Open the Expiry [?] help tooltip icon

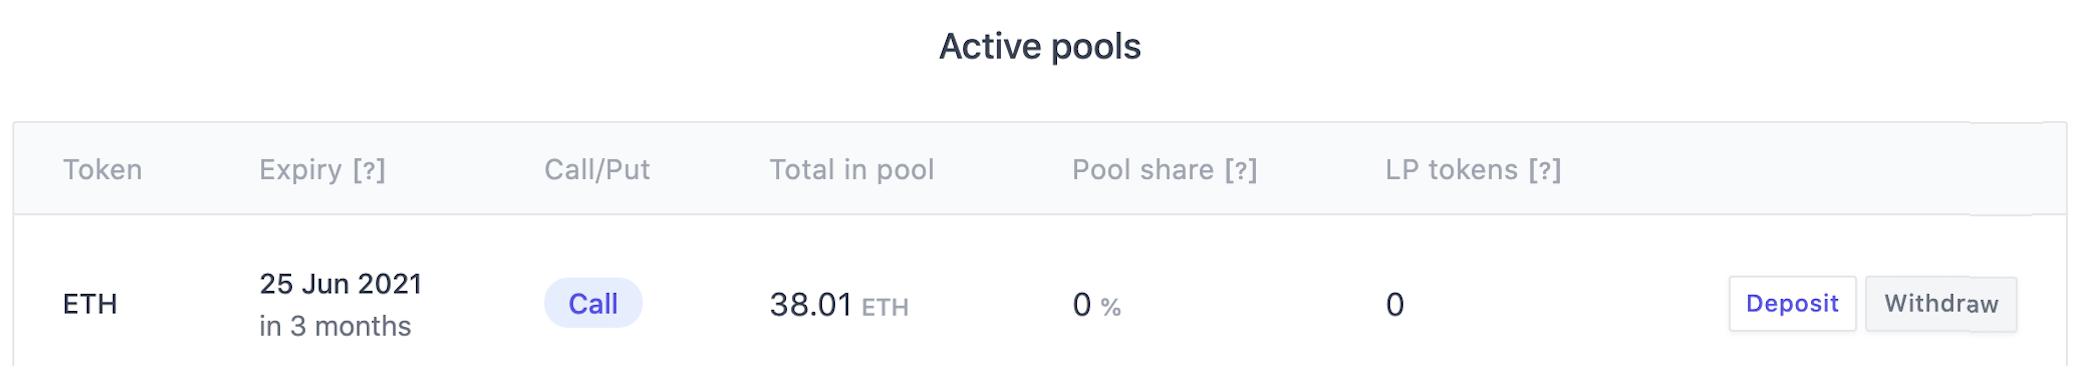[x=369, y=170]
